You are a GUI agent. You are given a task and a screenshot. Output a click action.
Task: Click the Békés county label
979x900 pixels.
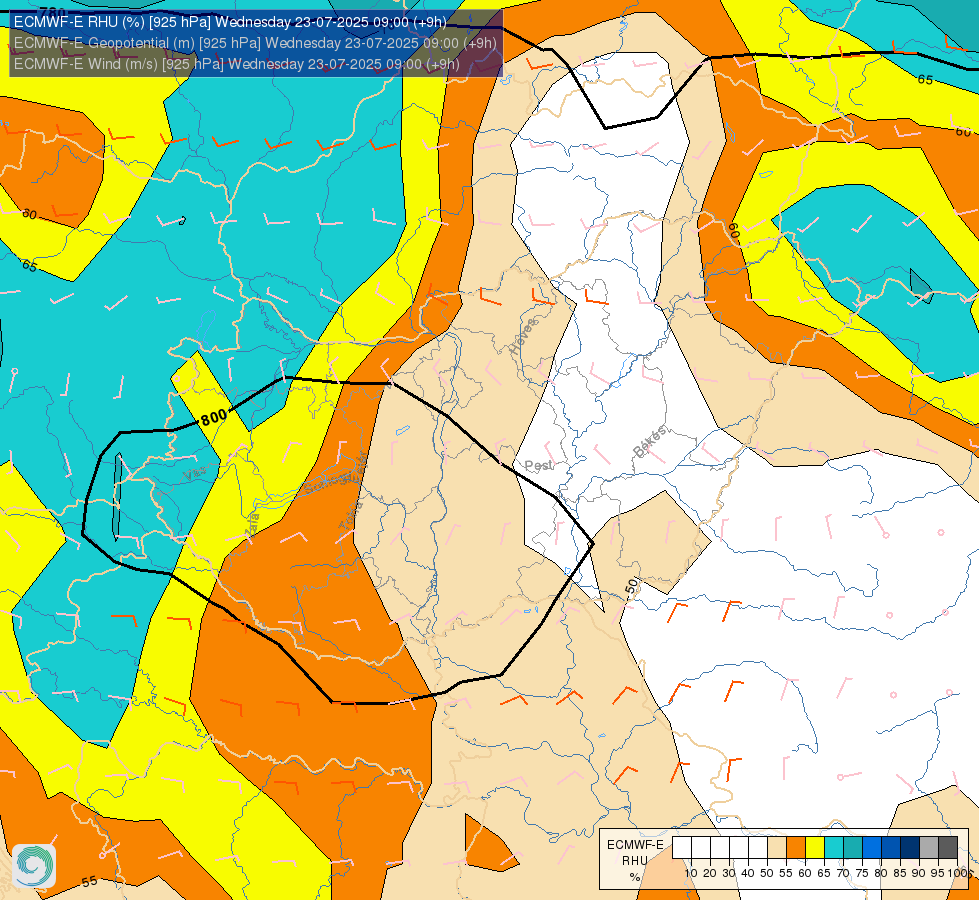650,441
